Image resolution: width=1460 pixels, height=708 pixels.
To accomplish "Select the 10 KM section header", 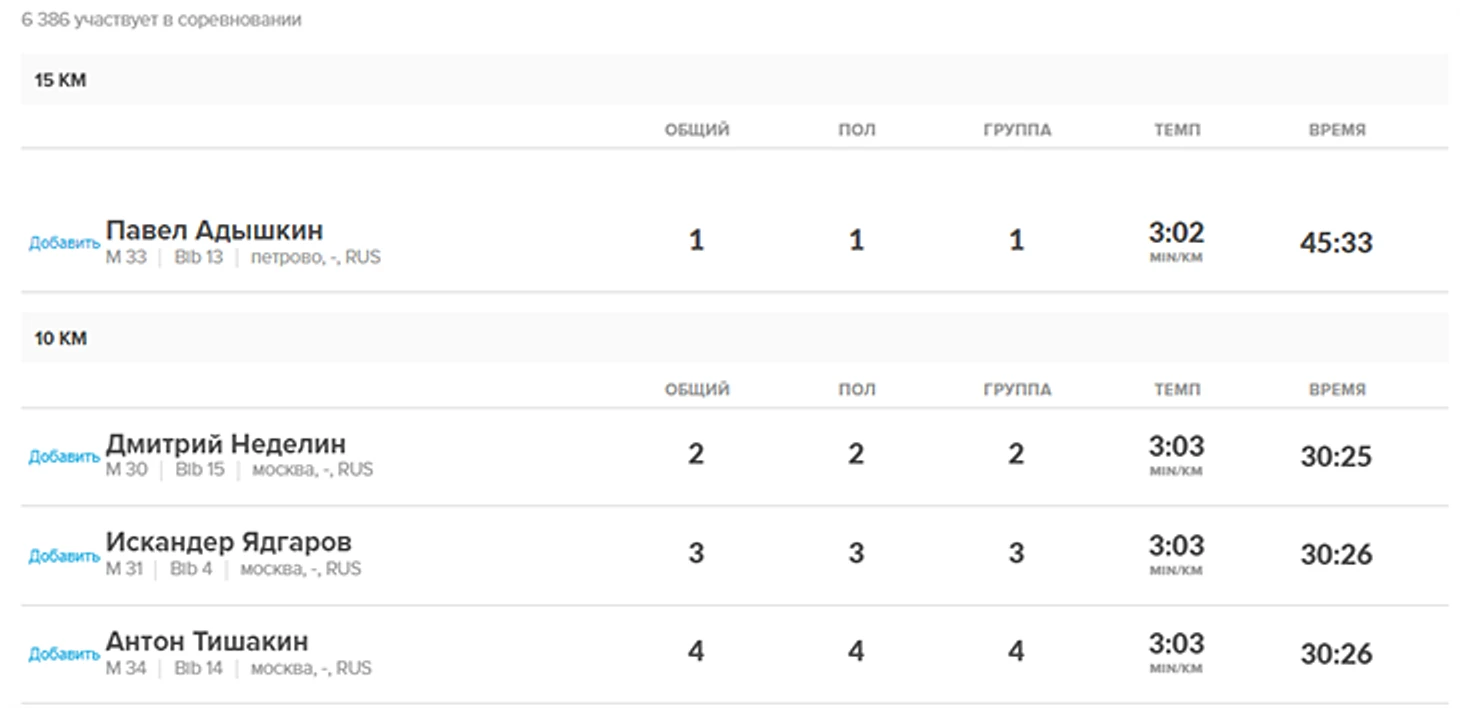I will [x=61, y=339].
